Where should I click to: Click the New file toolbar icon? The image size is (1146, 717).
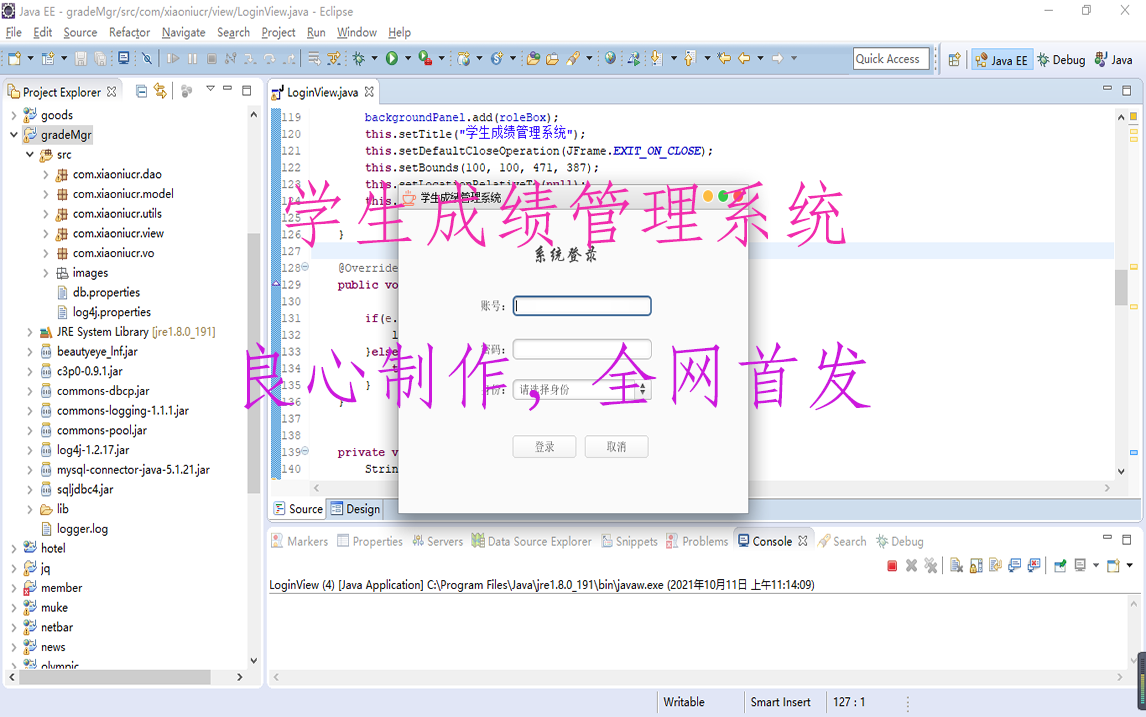[x=14, y=58]
